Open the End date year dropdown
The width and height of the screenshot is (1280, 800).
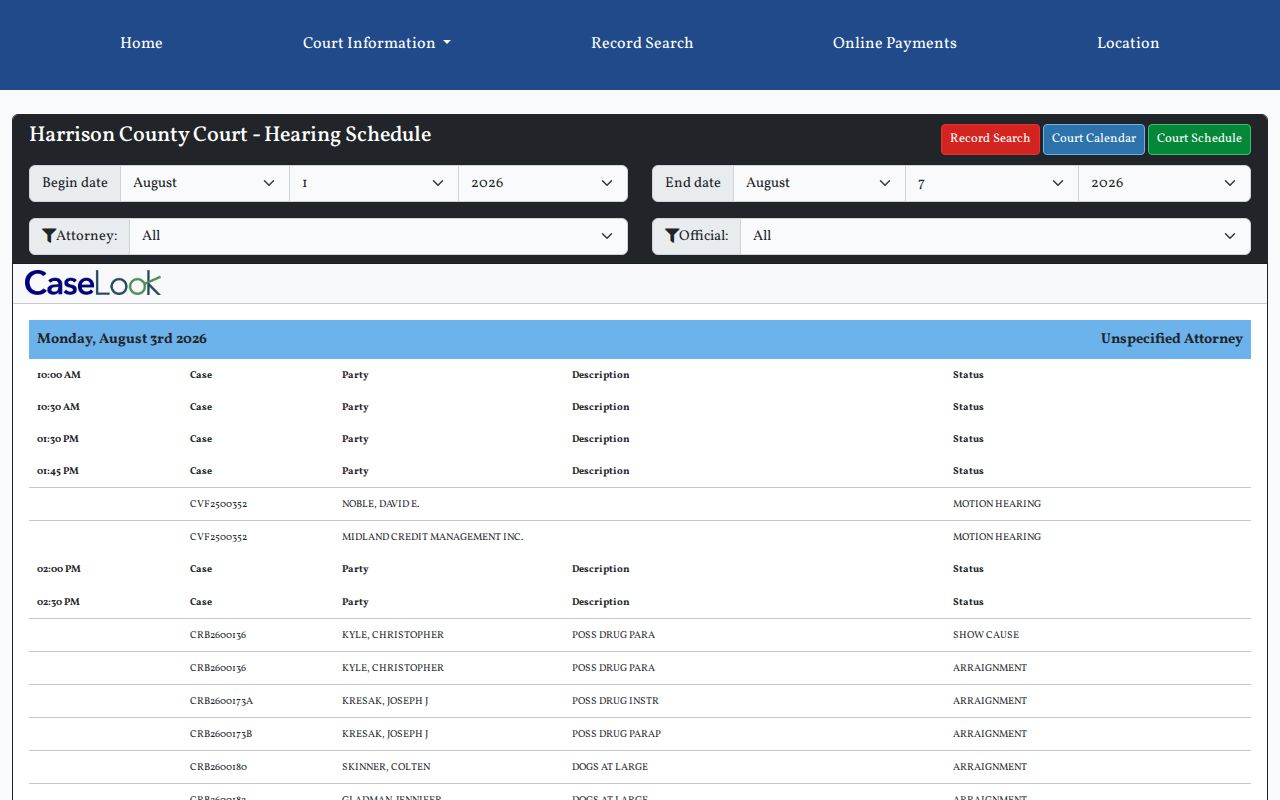(x=1164, y=183)
